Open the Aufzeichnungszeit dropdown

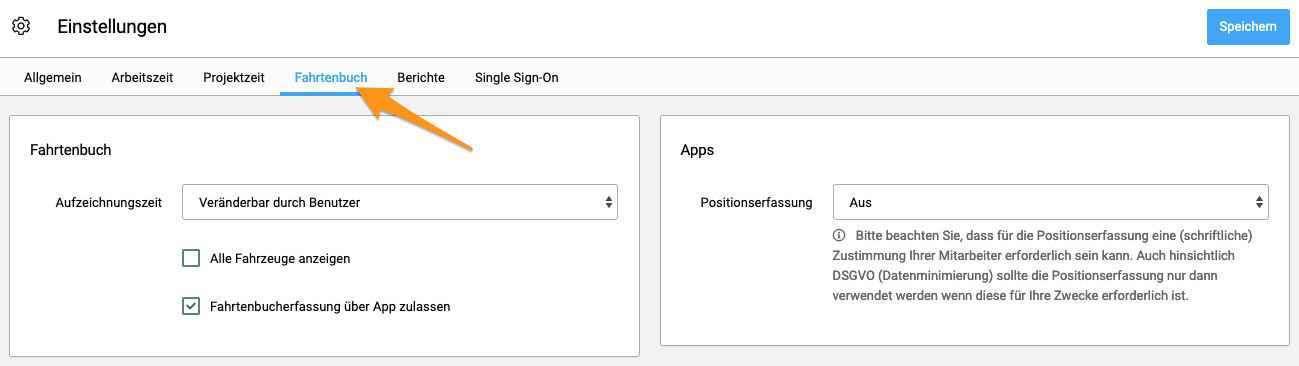point(400,202)
